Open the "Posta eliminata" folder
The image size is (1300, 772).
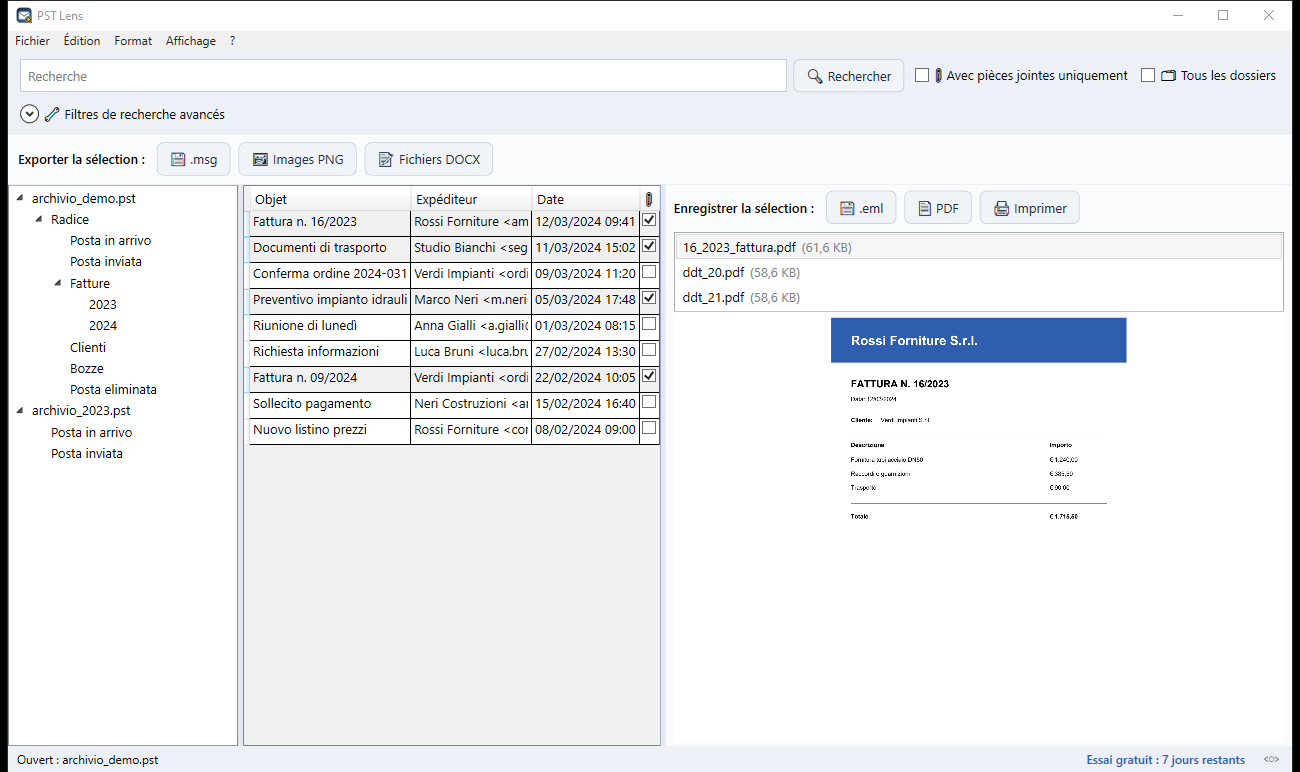click(x=113, y=389)
